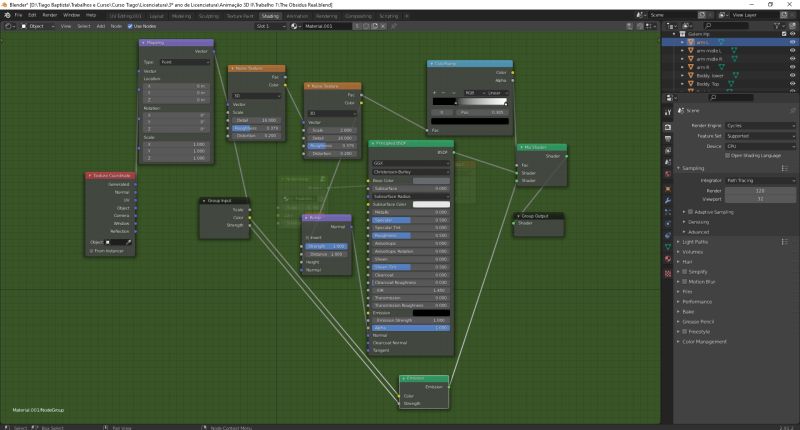The height and width of the screenshot is (430, 800).
Task: Switch to the Animation workspace tab
Action: [x=297, y=16]
